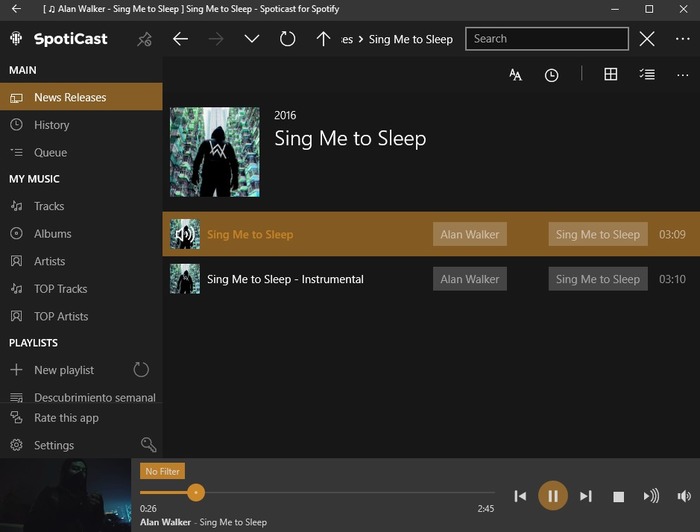Skip to the next track
The width and height of the screenshot is (700, 532).
(586, 496)
